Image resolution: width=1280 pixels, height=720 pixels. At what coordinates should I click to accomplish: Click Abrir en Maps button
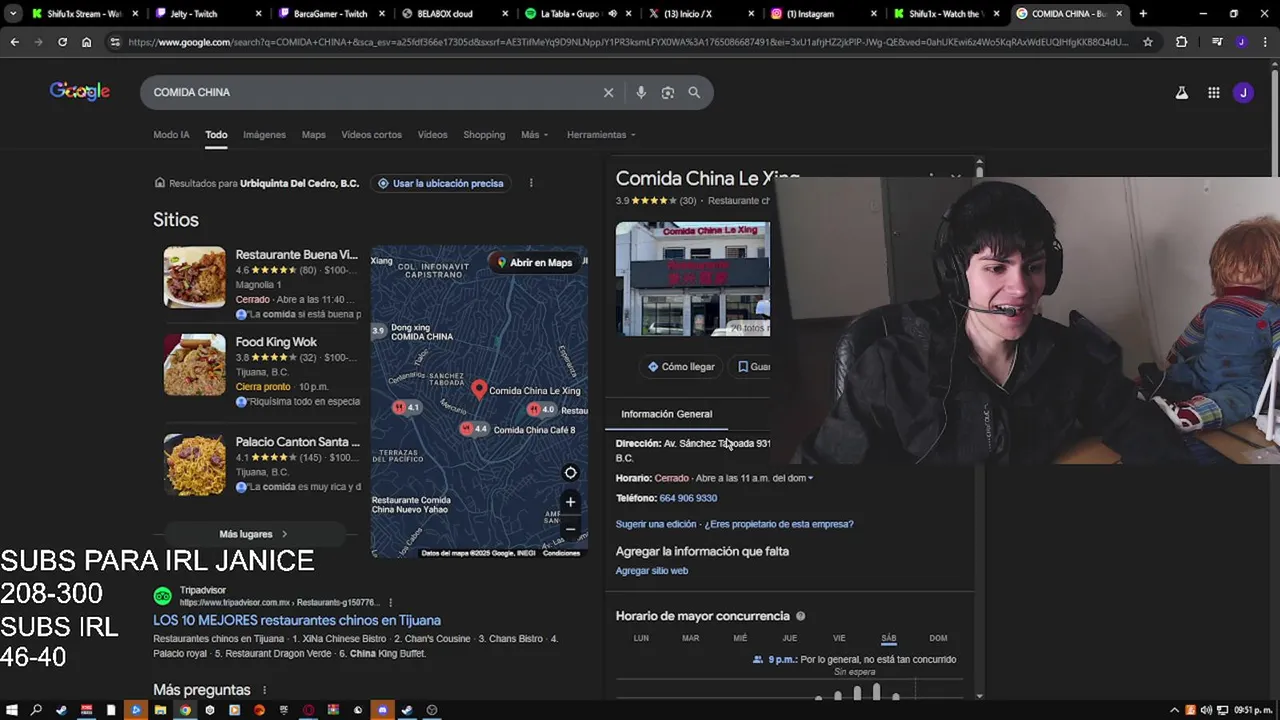(535, 263)
